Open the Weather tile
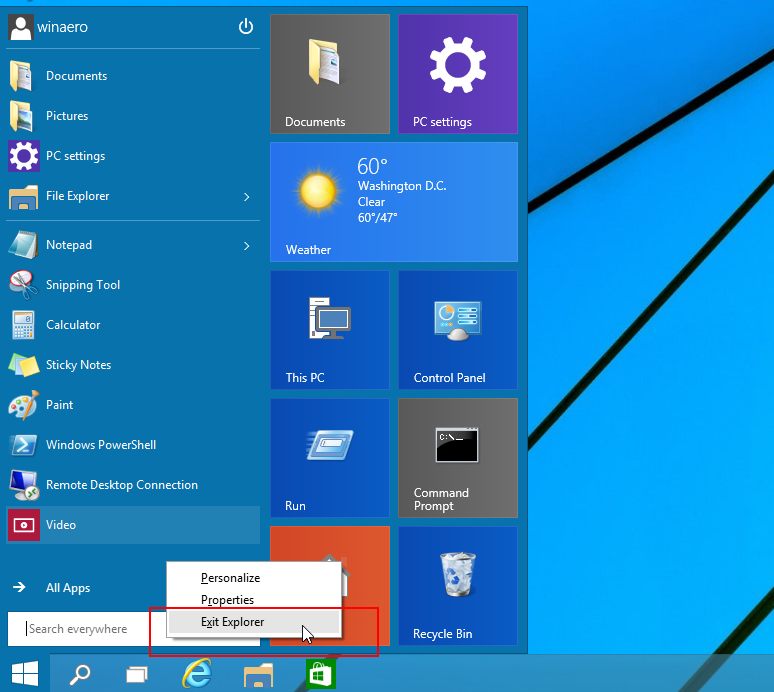Viewport: 774px width, 692px height. 394,202
